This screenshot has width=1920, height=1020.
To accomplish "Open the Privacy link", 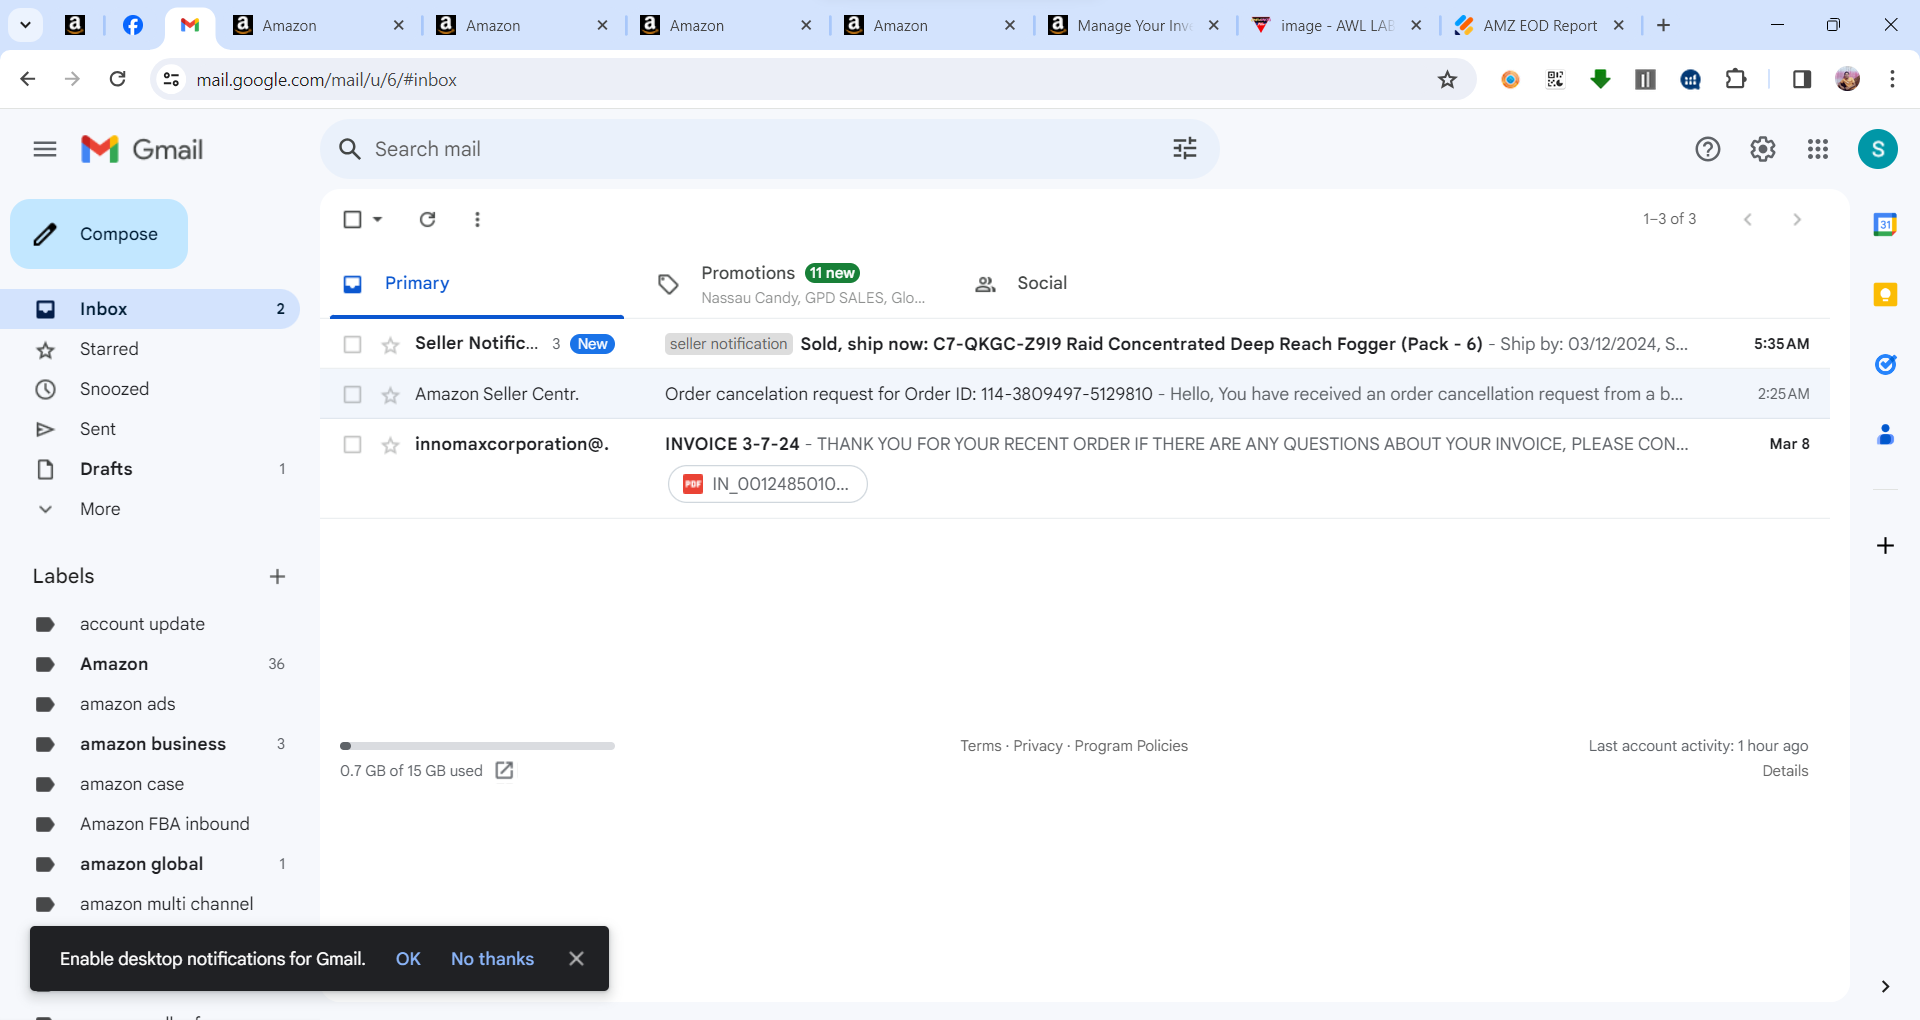I will pyautogui.click(x=1038, y=746).
